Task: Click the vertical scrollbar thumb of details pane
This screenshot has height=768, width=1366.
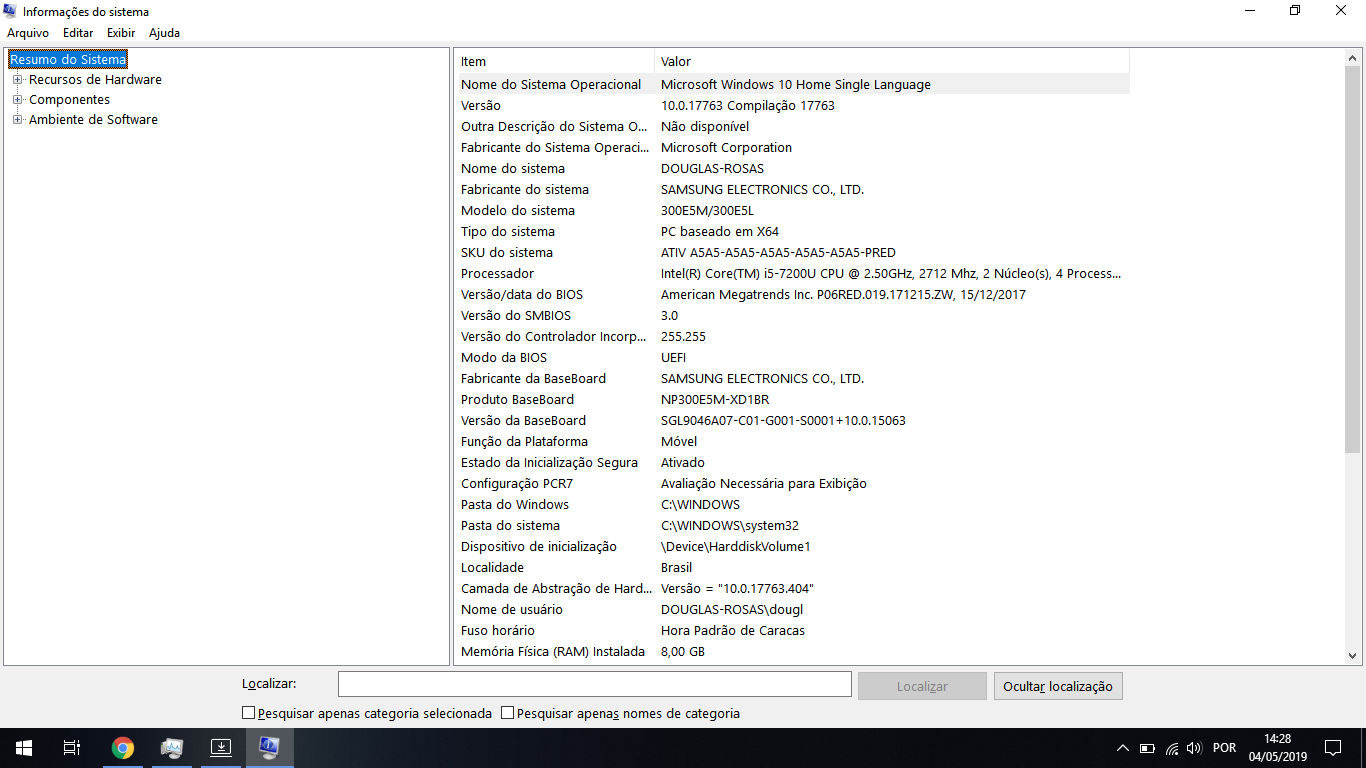Action: tap(1353, 260)
